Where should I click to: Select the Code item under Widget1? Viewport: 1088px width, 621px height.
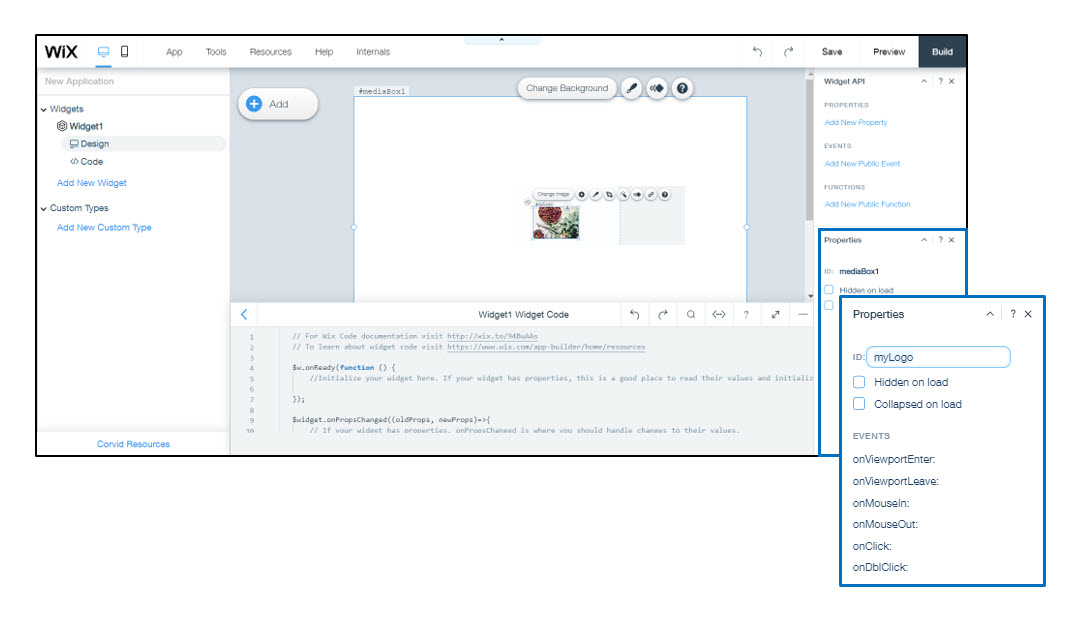[x=91, y=161]
